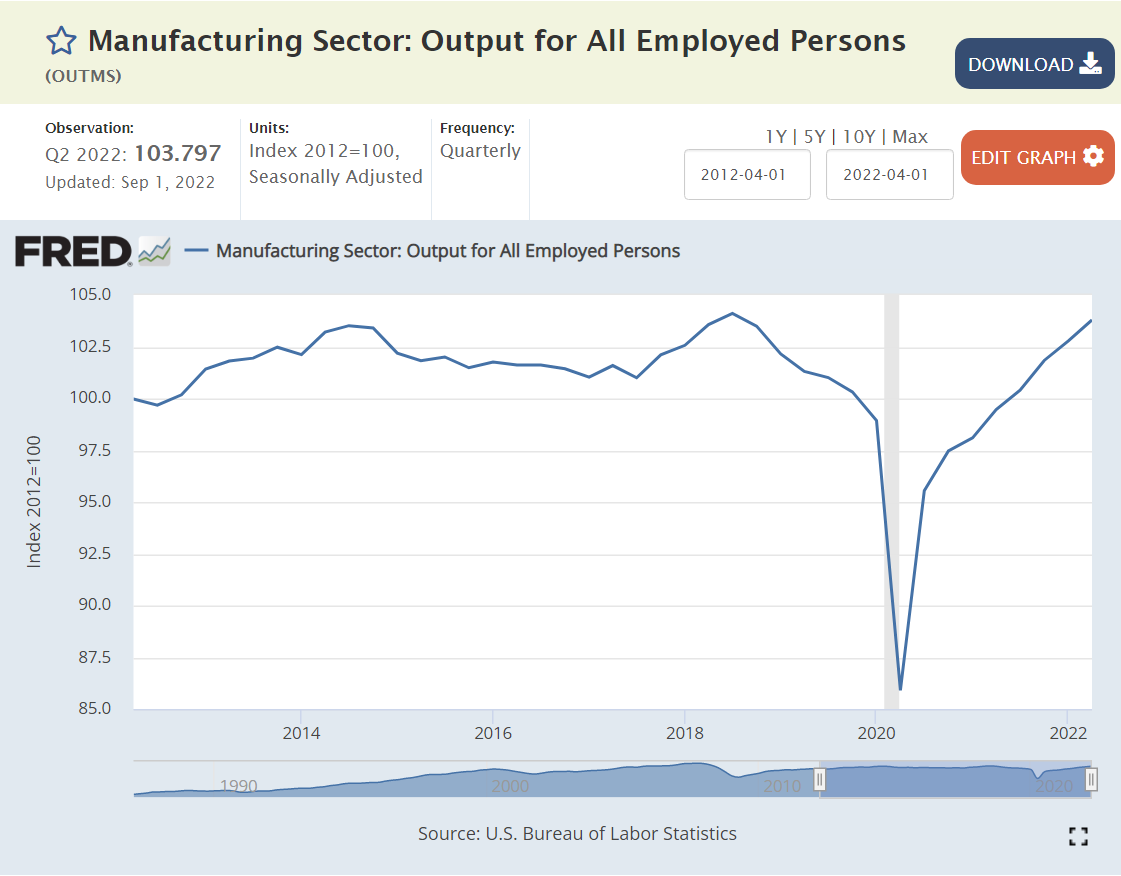Open the U.S. Bureau of Labor Statistics source
The width and height of the screenshot is (1121, 876).
click(x=611, y=833)
